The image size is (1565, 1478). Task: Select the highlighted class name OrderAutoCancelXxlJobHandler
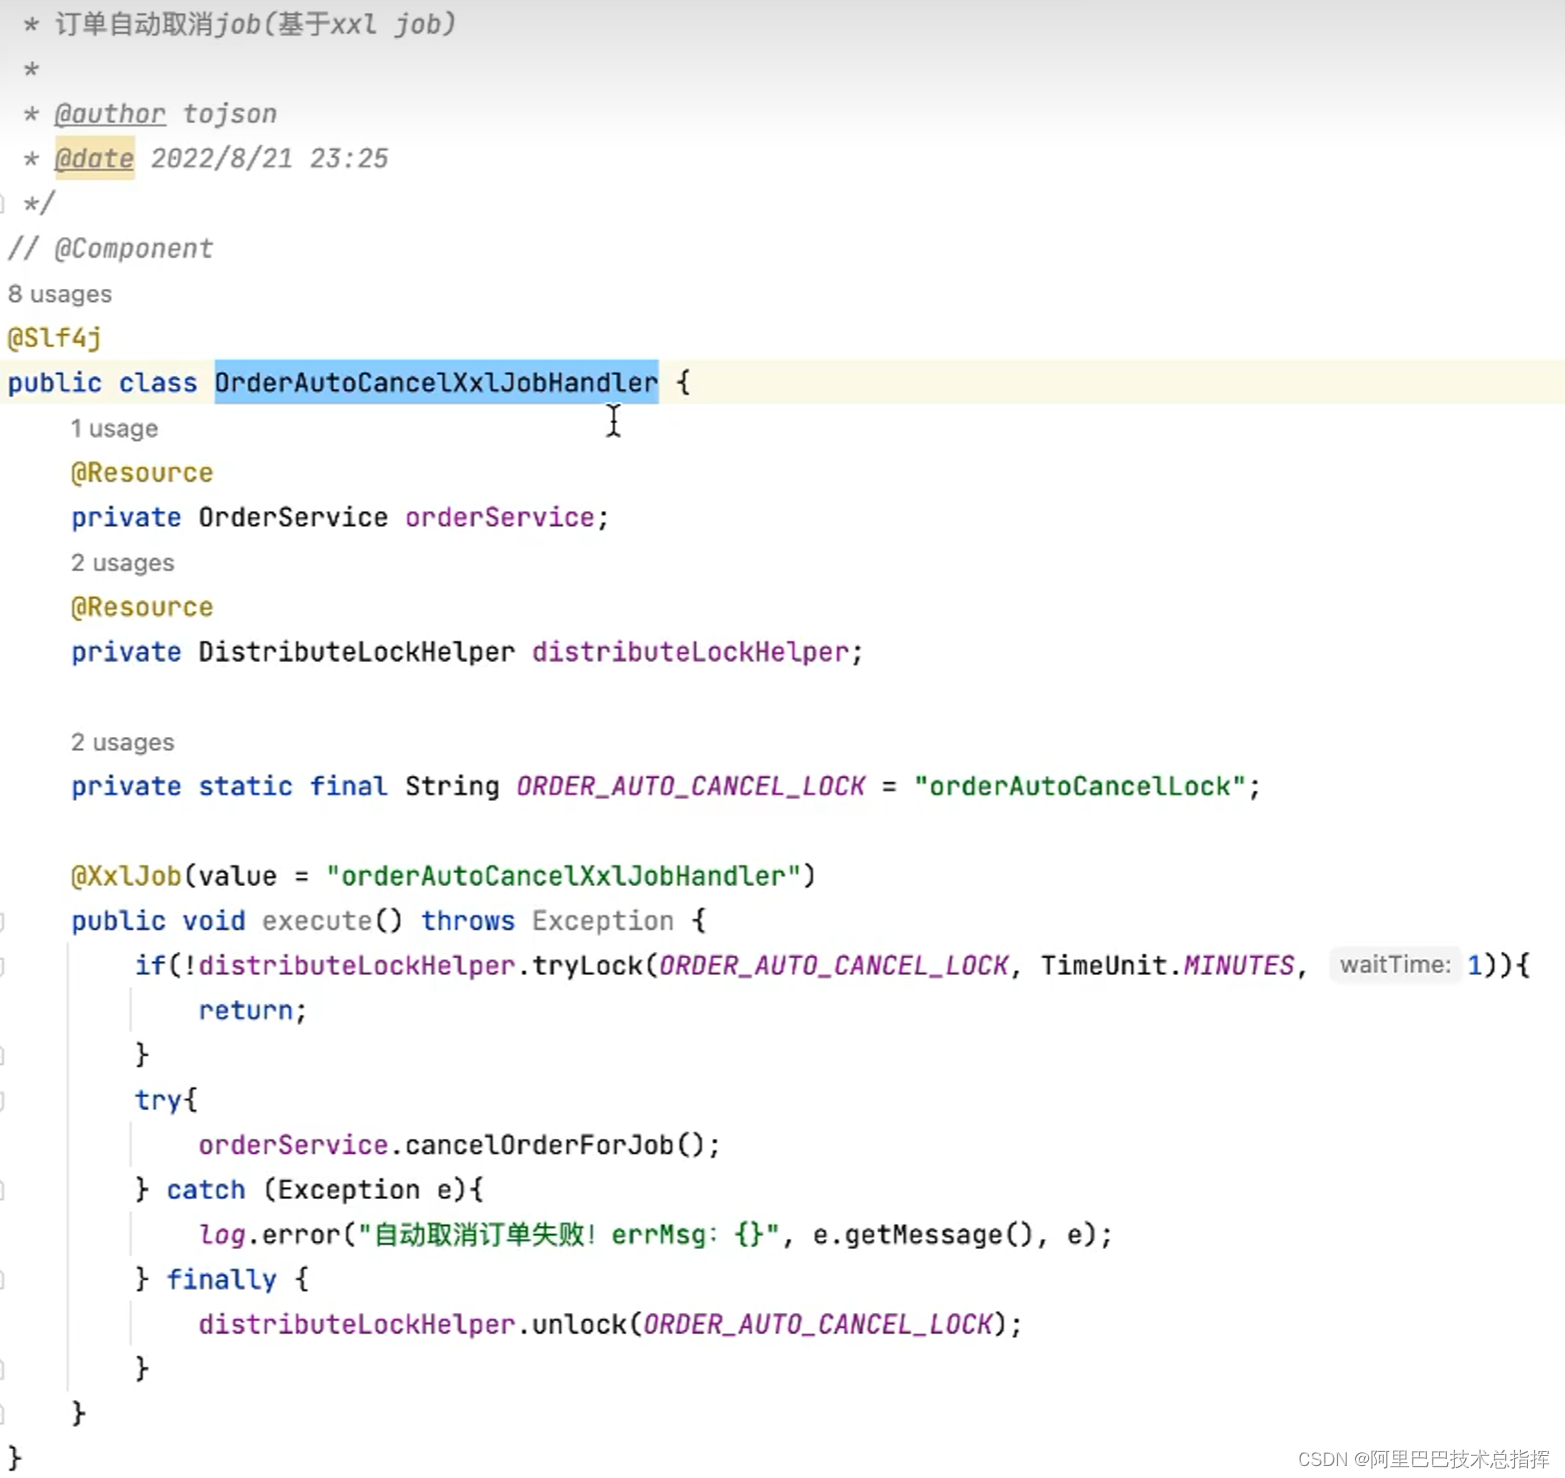point(436,383)
